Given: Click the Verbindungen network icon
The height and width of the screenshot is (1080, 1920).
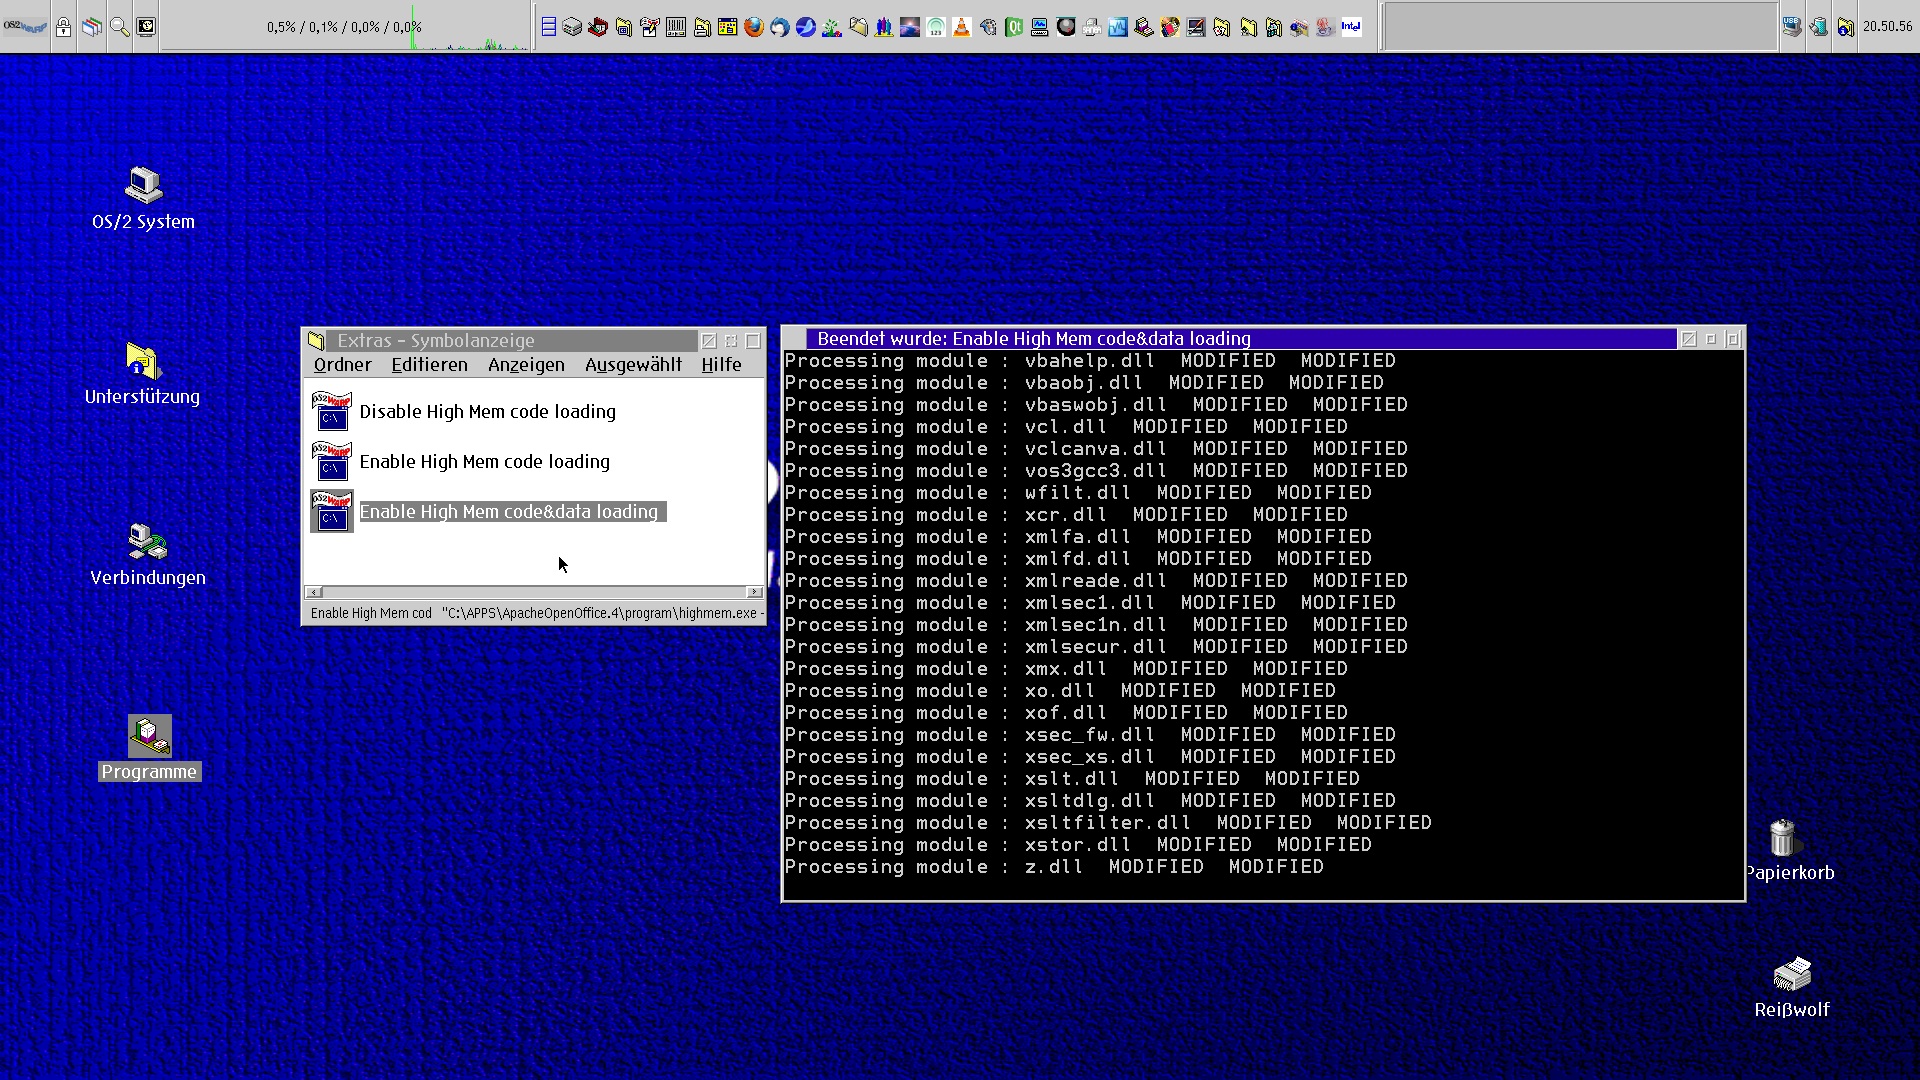Looking at the screenshot, I should pos(145,542).
